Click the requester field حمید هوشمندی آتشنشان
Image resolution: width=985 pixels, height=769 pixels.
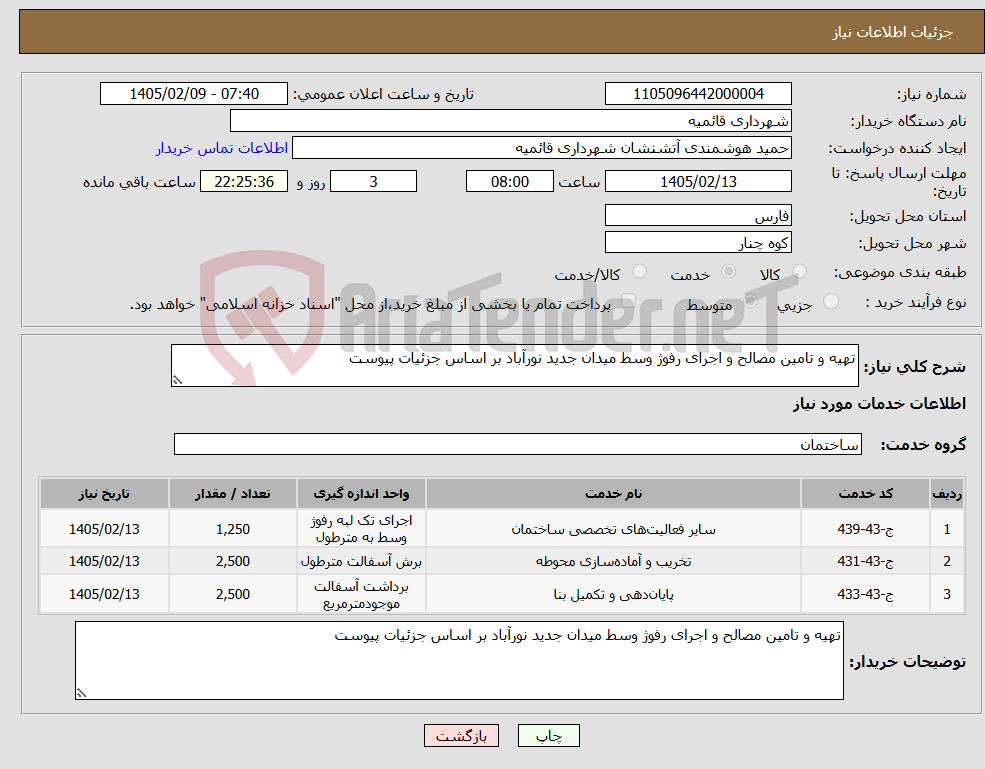[541, 148]
